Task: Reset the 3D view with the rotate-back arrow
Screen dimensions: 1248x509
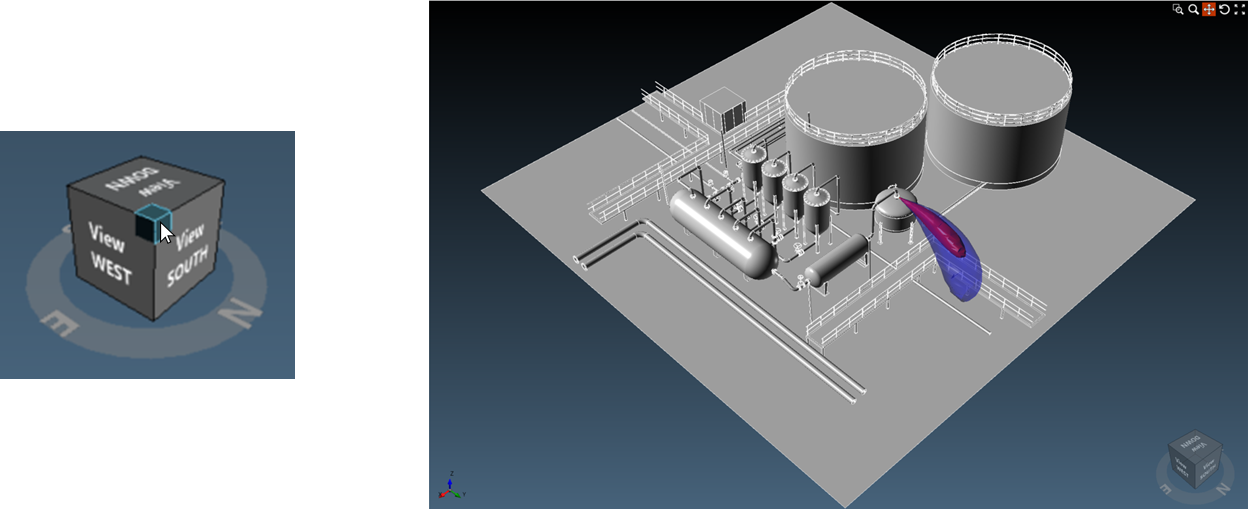Action: click(x=1224, y=9)
